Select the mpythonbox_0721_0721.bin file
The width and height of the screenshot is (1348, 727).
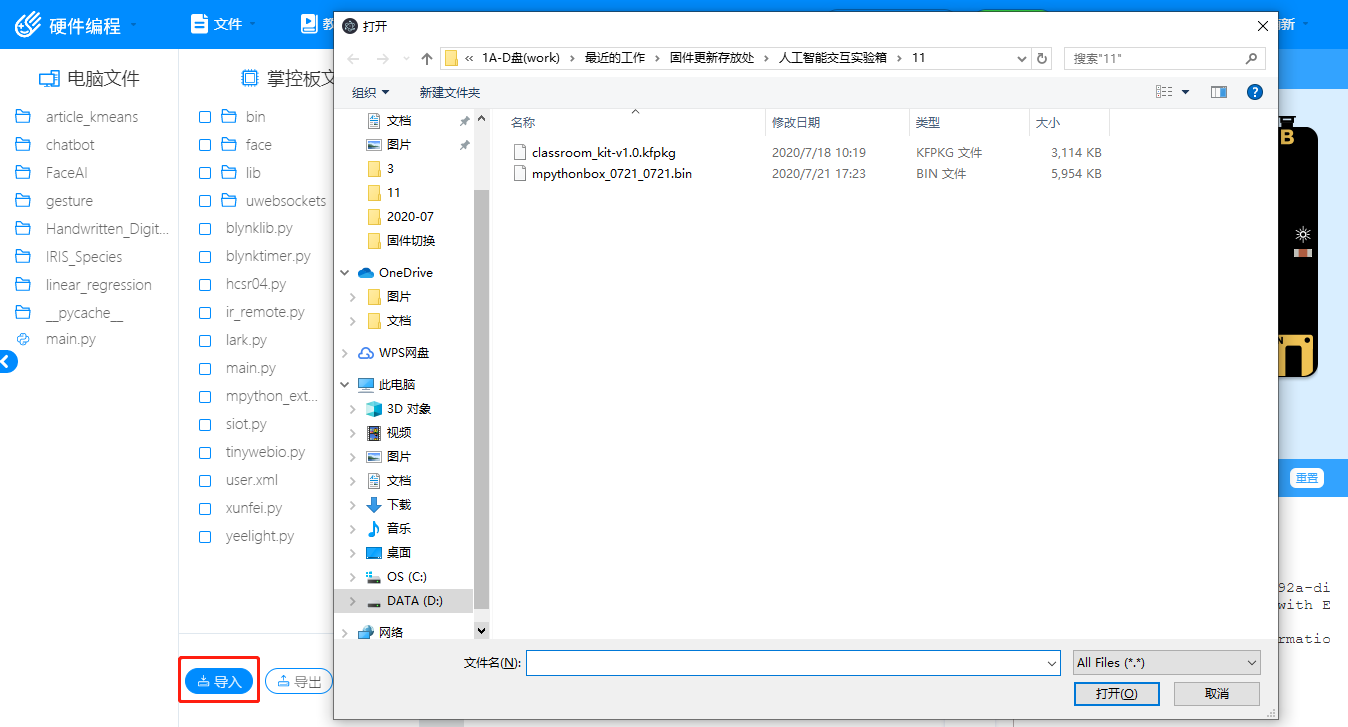[602, 173]
